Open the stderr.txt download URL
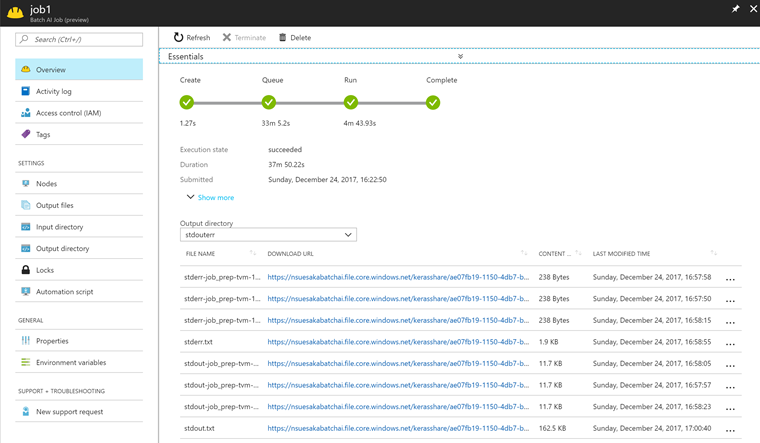This screenshot has height=443, width=760. pos(398,342)
